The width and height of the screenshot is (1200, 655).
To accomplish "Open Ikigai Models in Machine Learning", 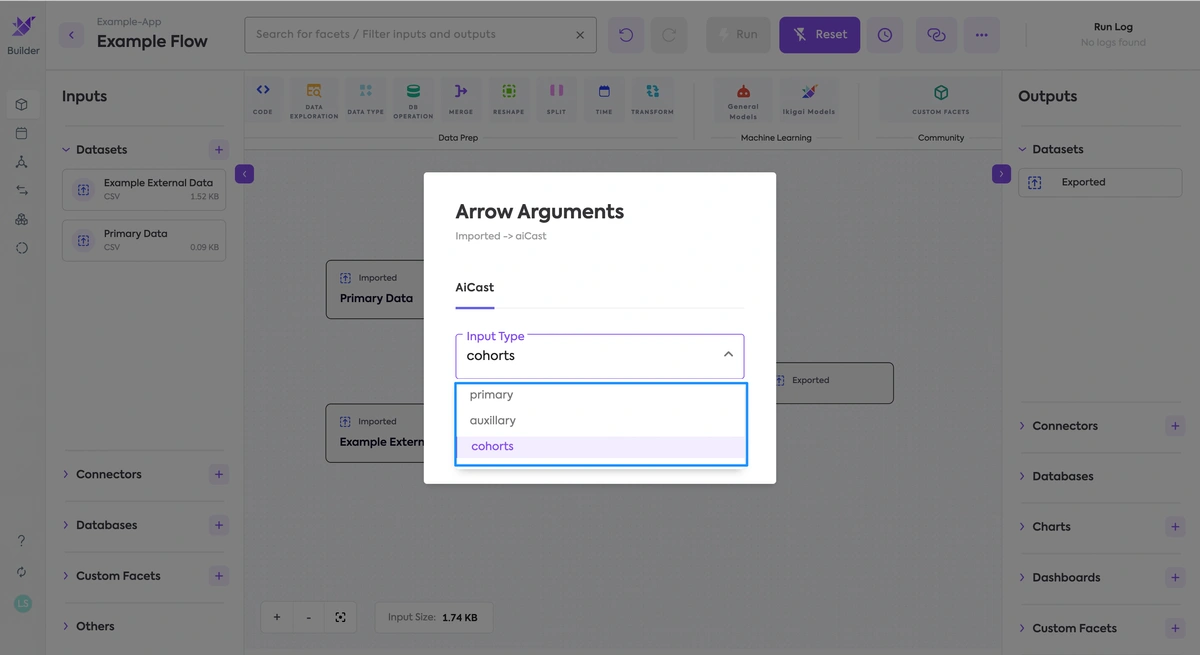I will pos(809,100).
